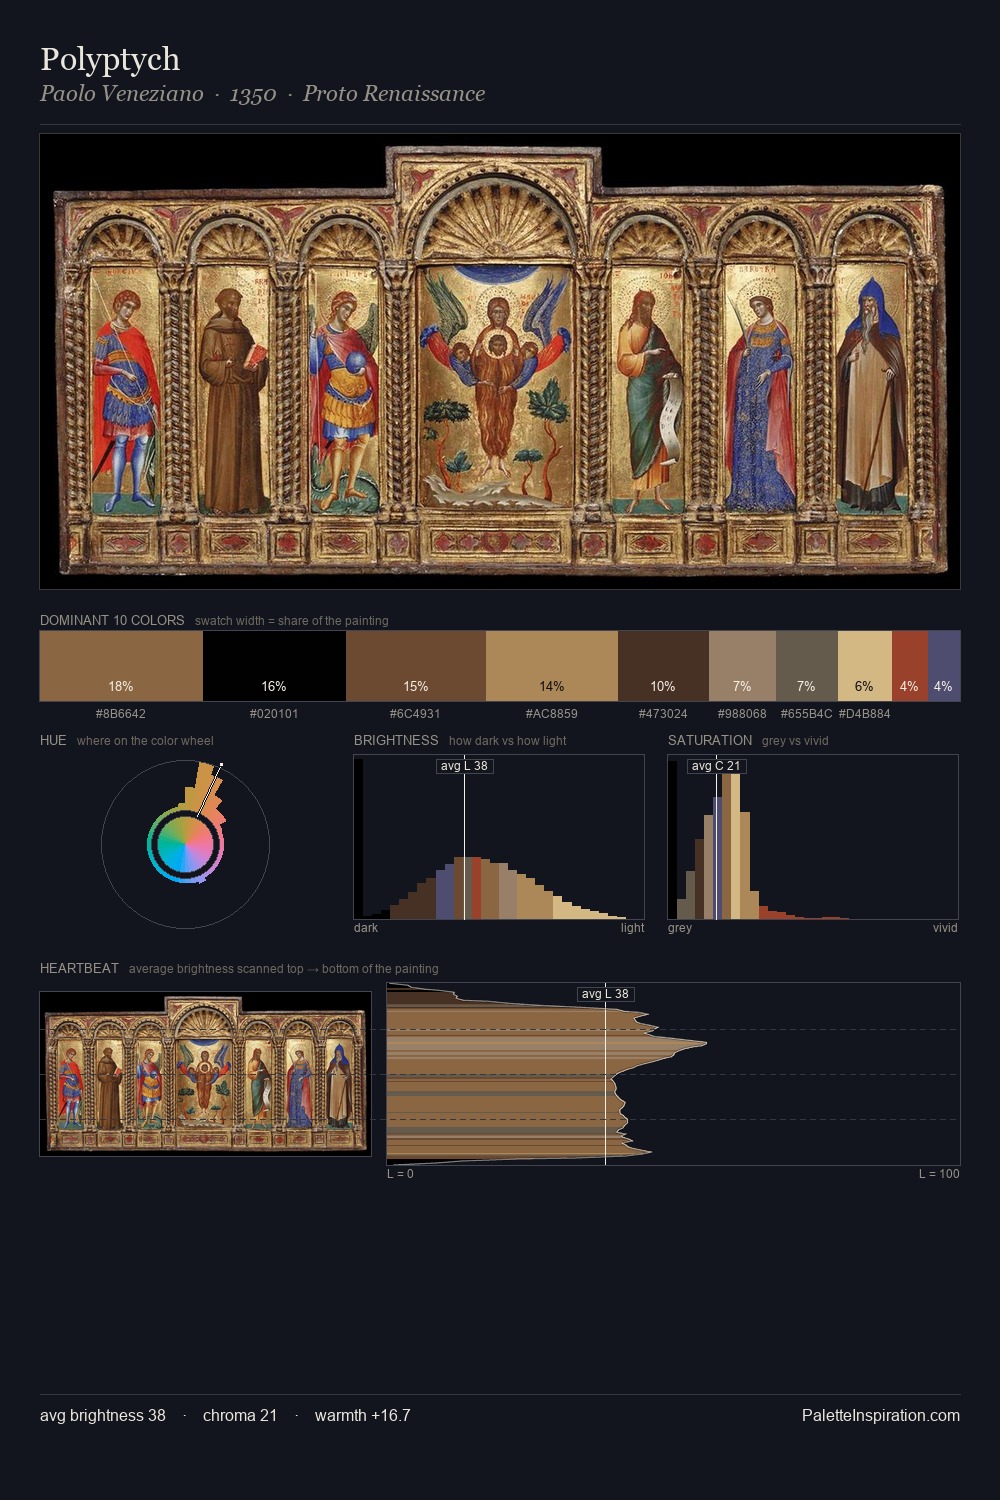Click the #8B6642 brown swatch at 18%
The image size is (1000, 1500).
click(121, 666)
